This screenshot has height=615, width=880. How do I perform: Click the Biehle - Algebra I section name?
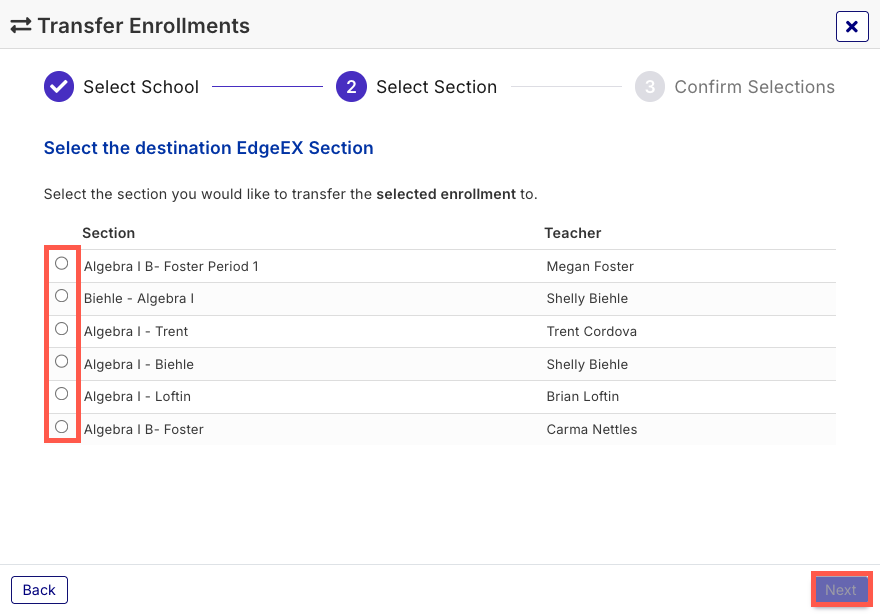[x=139, y=299]
